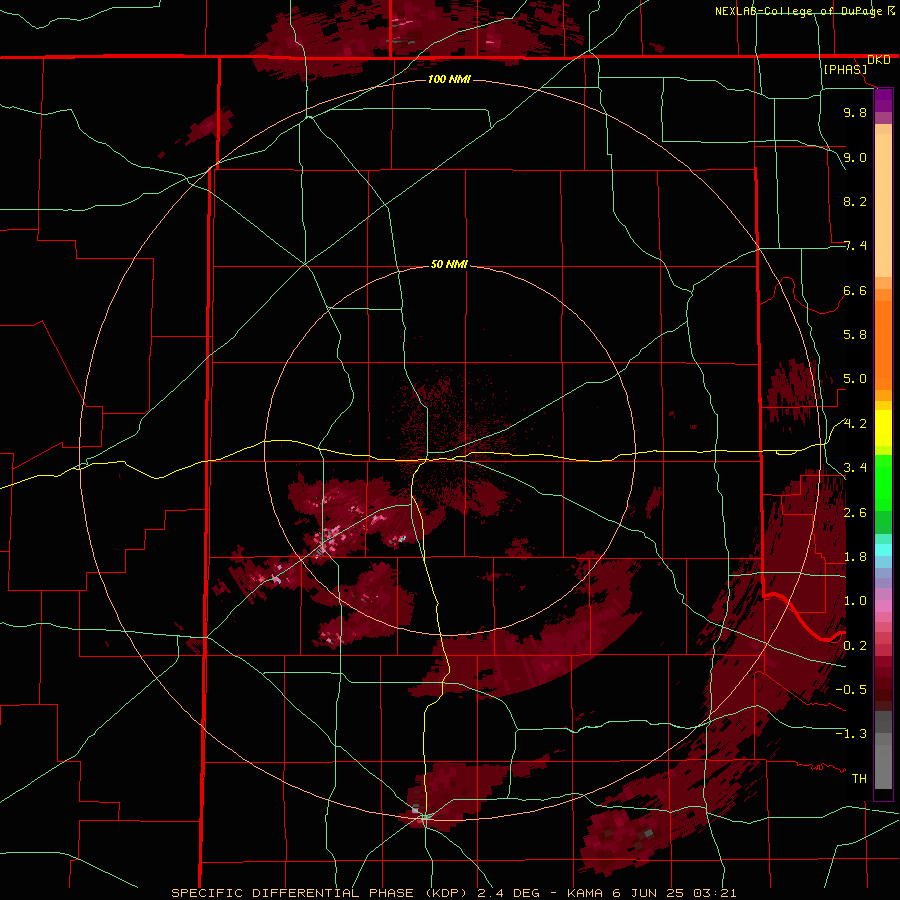Click the [PHAS] legend label
This screenshot has width=900, height=900.
click(x=845, y=70)
